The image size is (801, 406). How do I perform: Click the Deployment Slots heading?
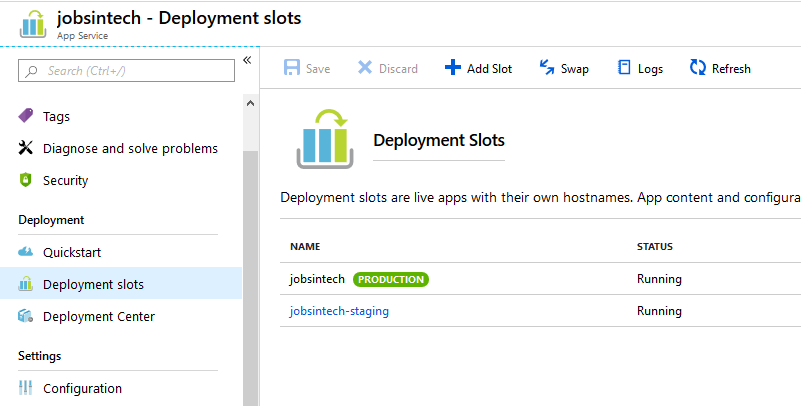point(439,140)
